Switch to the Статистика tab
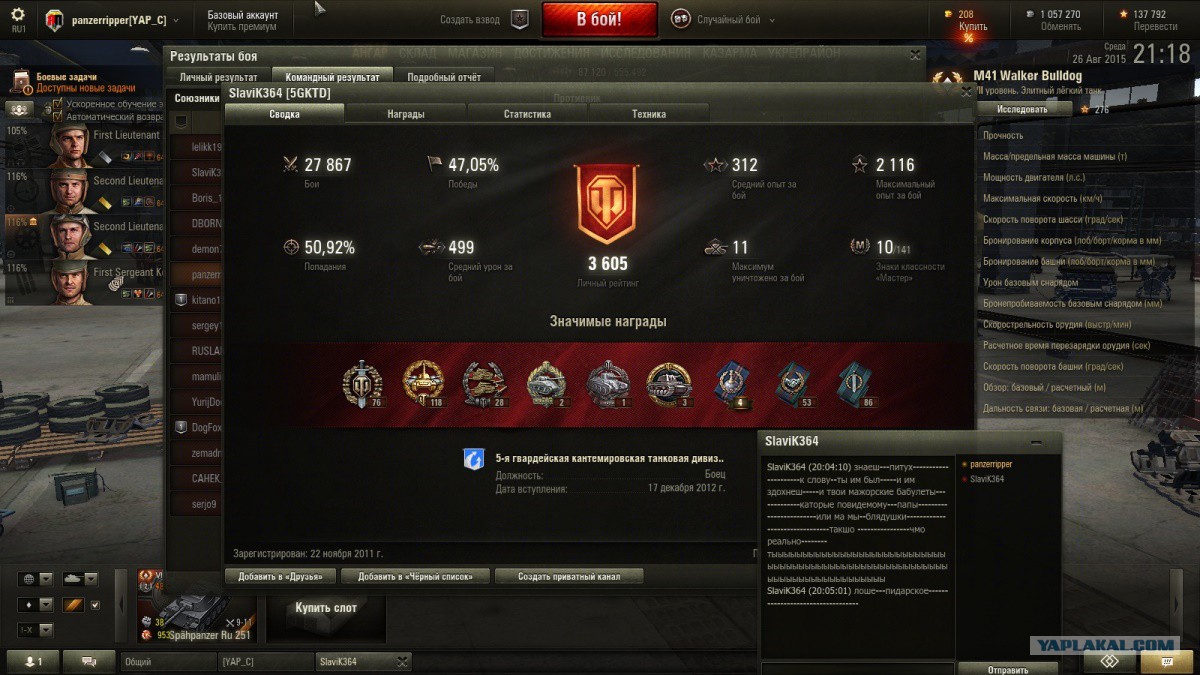Viewport: 1200px width, 675px height. (x=527, y=114)
